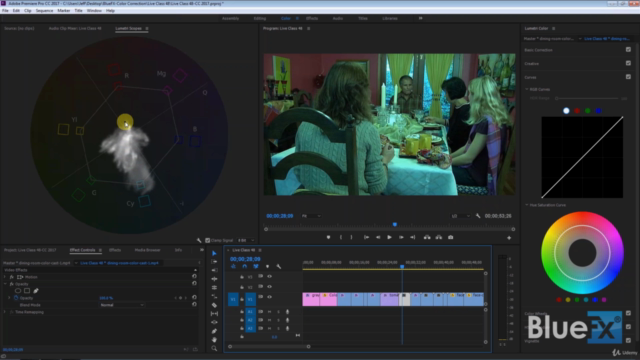Toggle the Creative section checkbox
The width and height of the screenshot is (640, 360).
(628, 63)
